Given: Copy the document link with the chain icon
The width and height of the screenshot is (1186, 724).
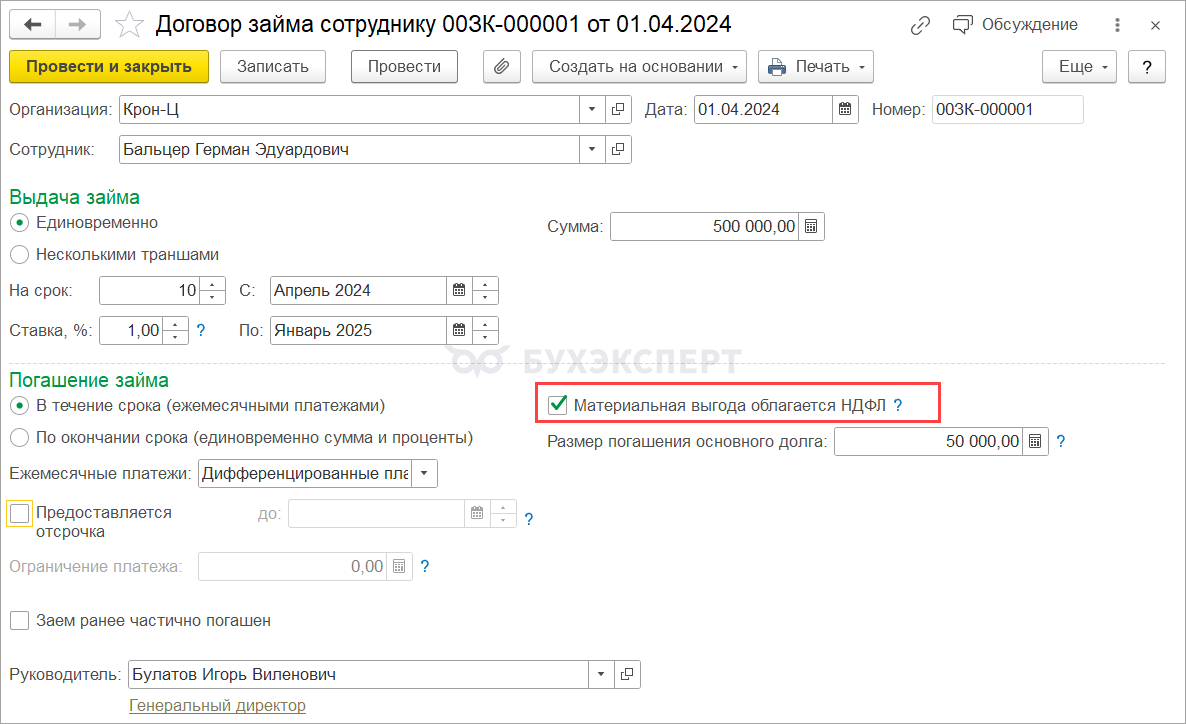Looking at the screenshot, I should click(x=920, y=25).
